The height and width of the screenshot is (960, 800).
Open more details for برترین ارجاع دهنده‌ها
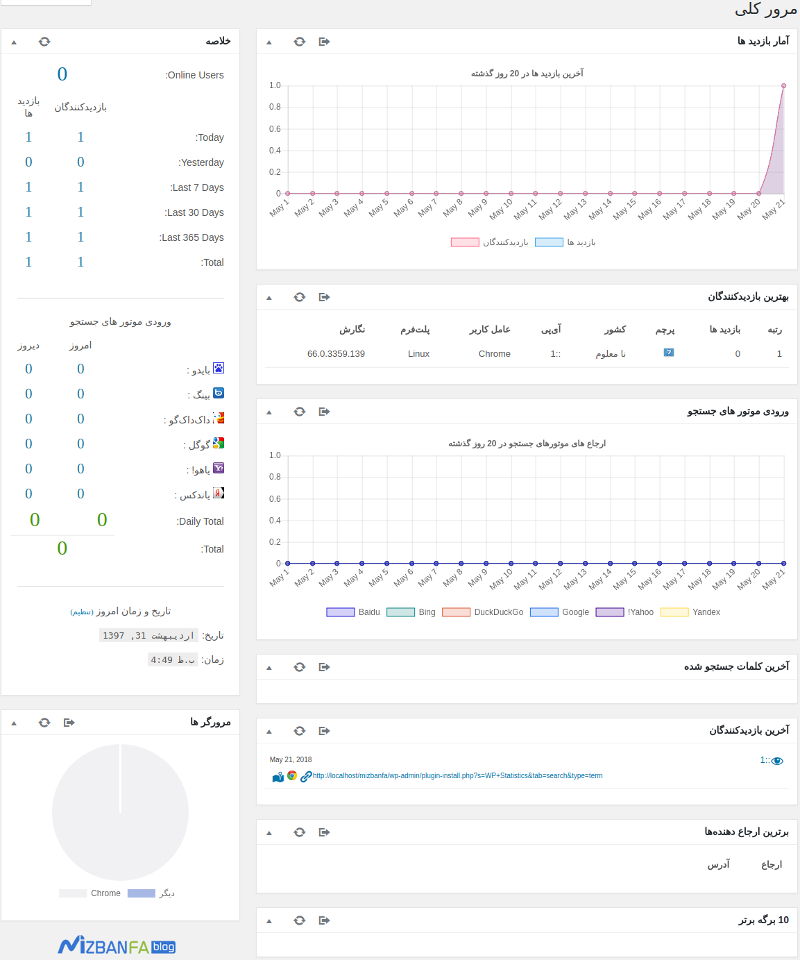(324, 832)
